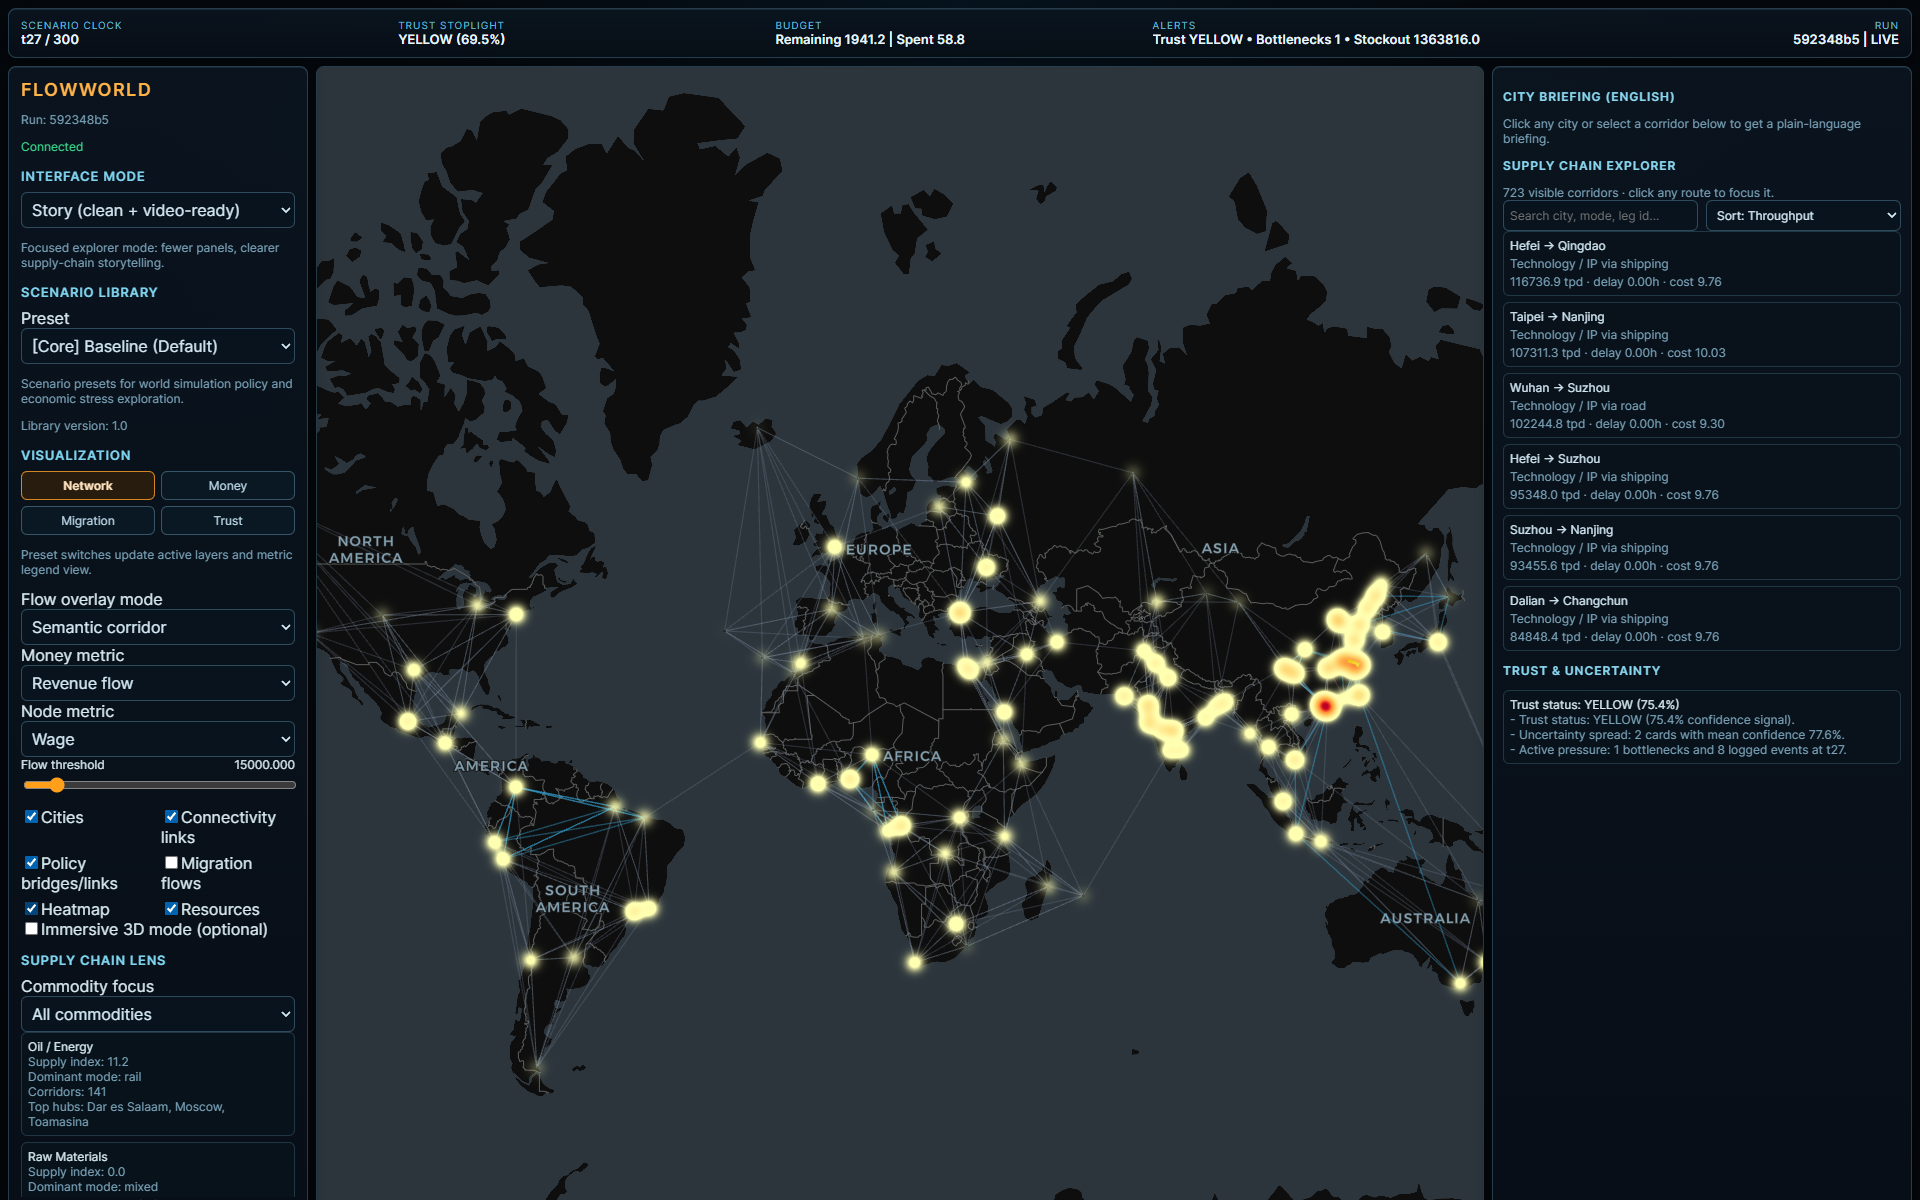Expand the scenario Preset dropdown

coord(158,346)
